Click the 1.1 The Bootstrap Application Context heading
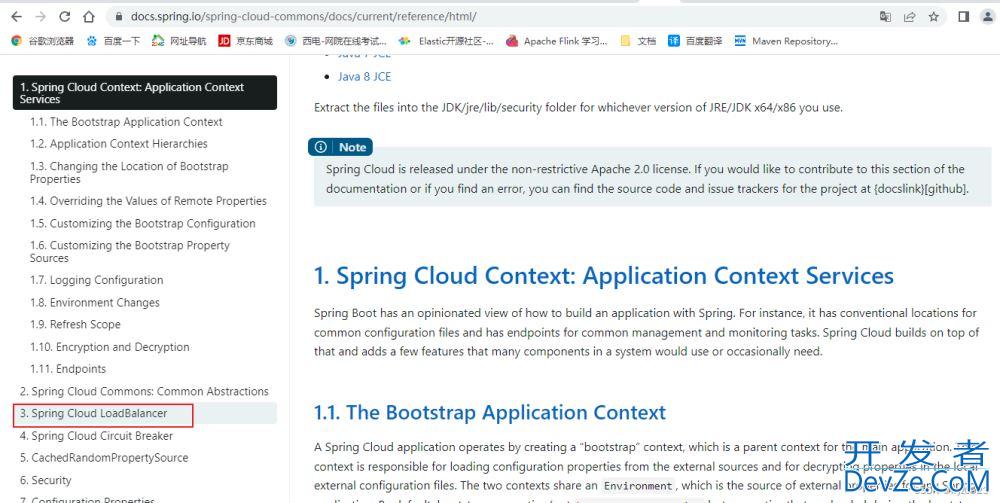Viewport: 1000px width, 503px height. tap(490, 412)
